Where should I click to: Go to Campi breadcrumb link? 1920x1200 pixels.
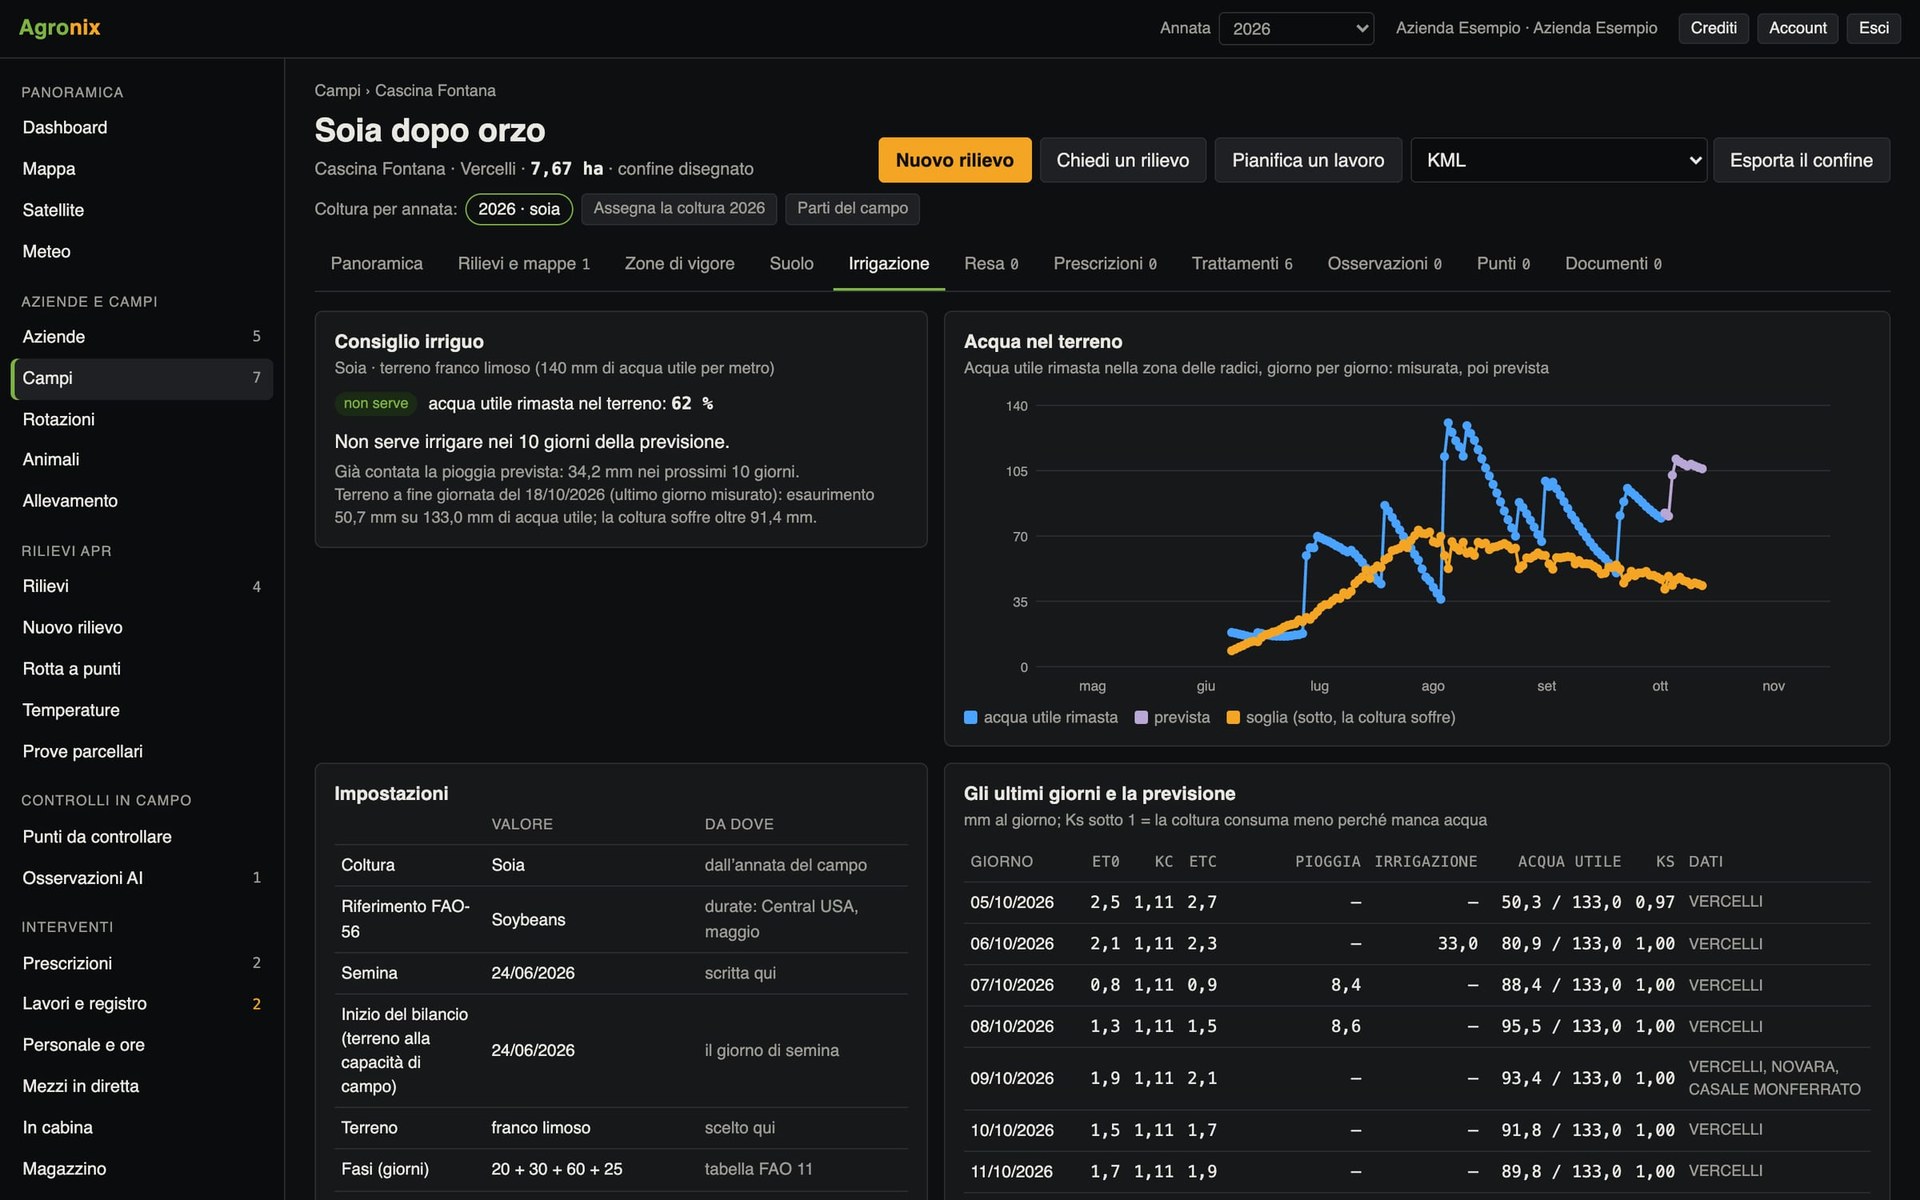click(x=337, y=90)
